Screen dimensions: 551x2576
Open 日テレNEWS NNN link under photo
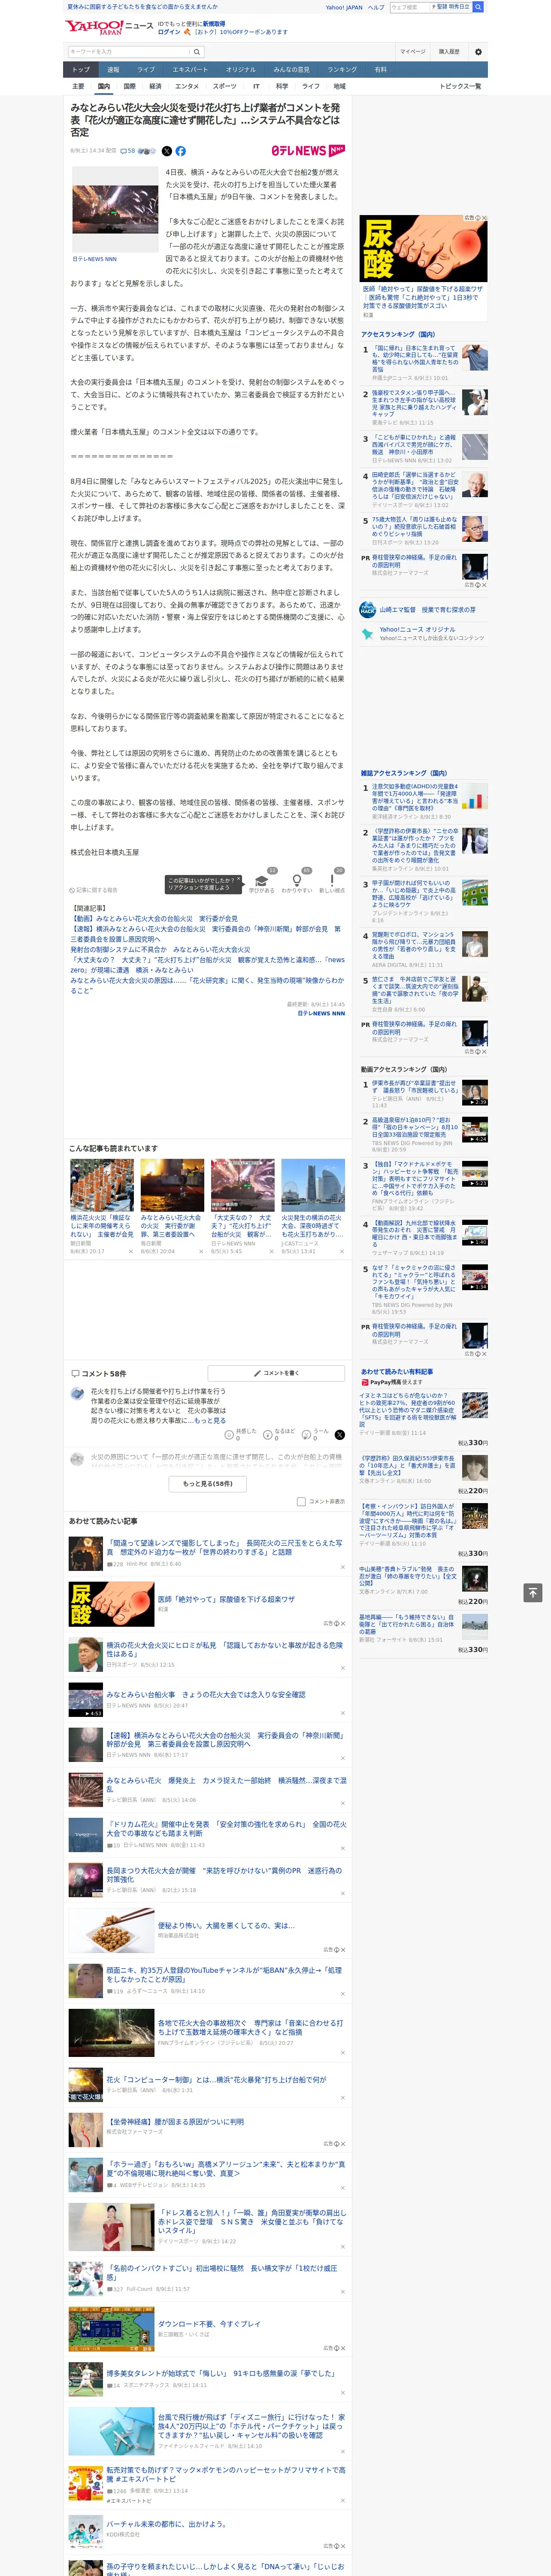(x=94, y=259)
